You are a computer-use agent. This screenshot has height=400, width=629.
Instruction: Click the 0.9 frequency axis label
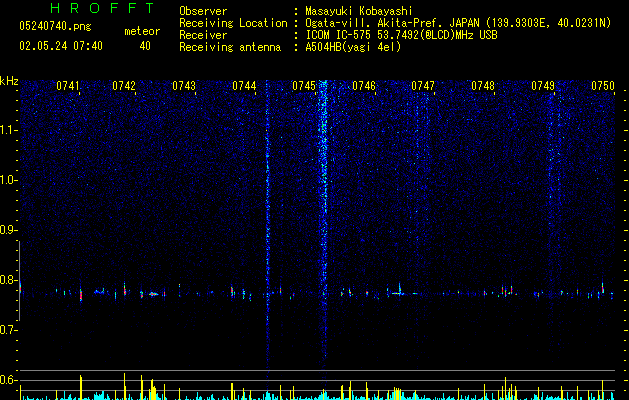tap(8, 230)
